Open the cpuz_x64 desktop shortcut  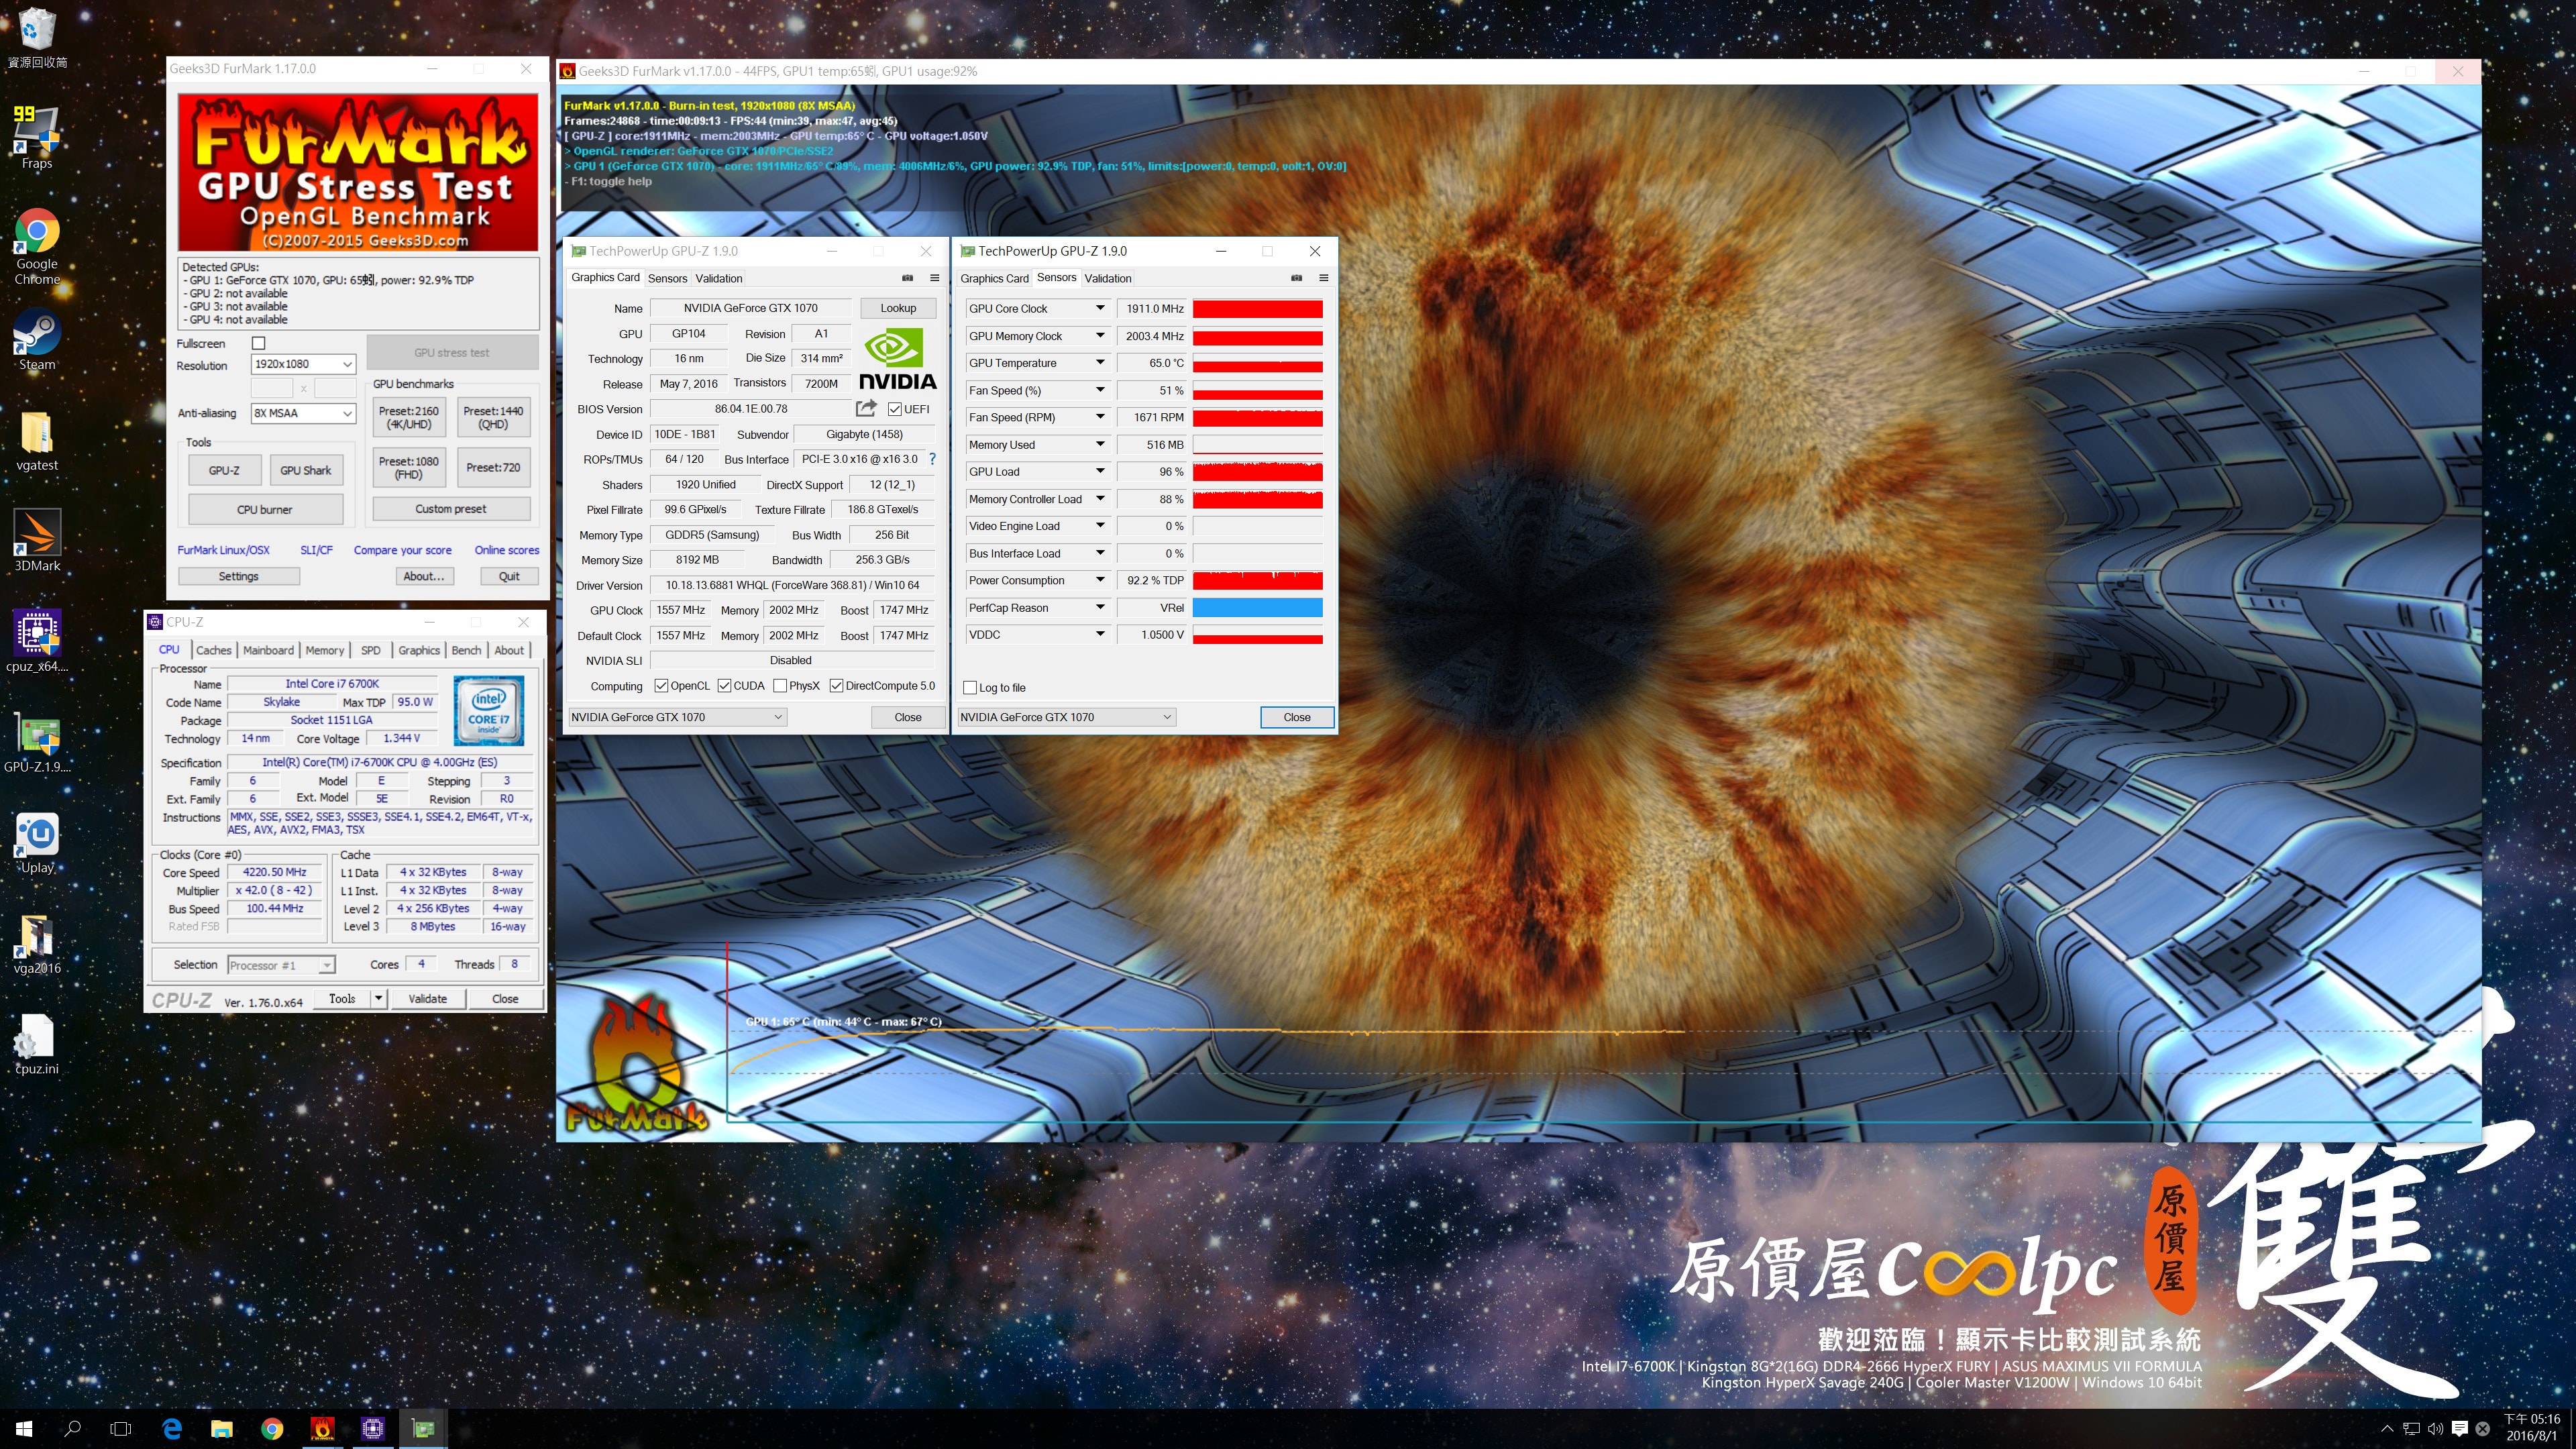(x=37, y=641)
